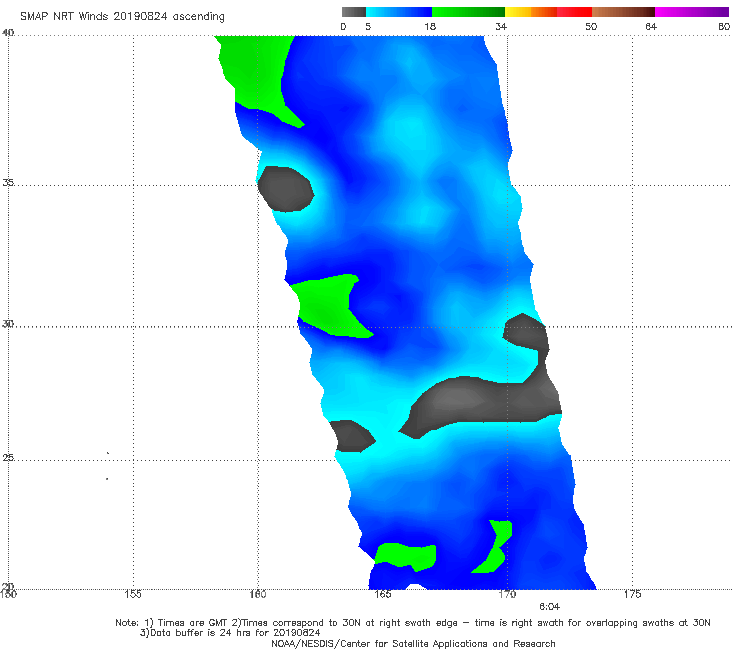Select the gray 0-5 segment of the colorbar
740x650 pixels.
tap(353, 12)
